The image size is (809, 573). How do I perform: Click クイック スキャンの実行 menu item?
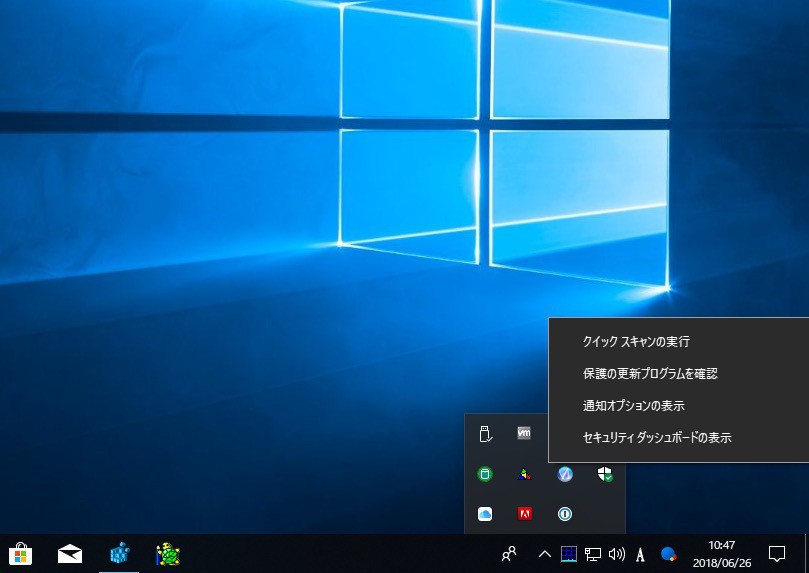[636, 342]
